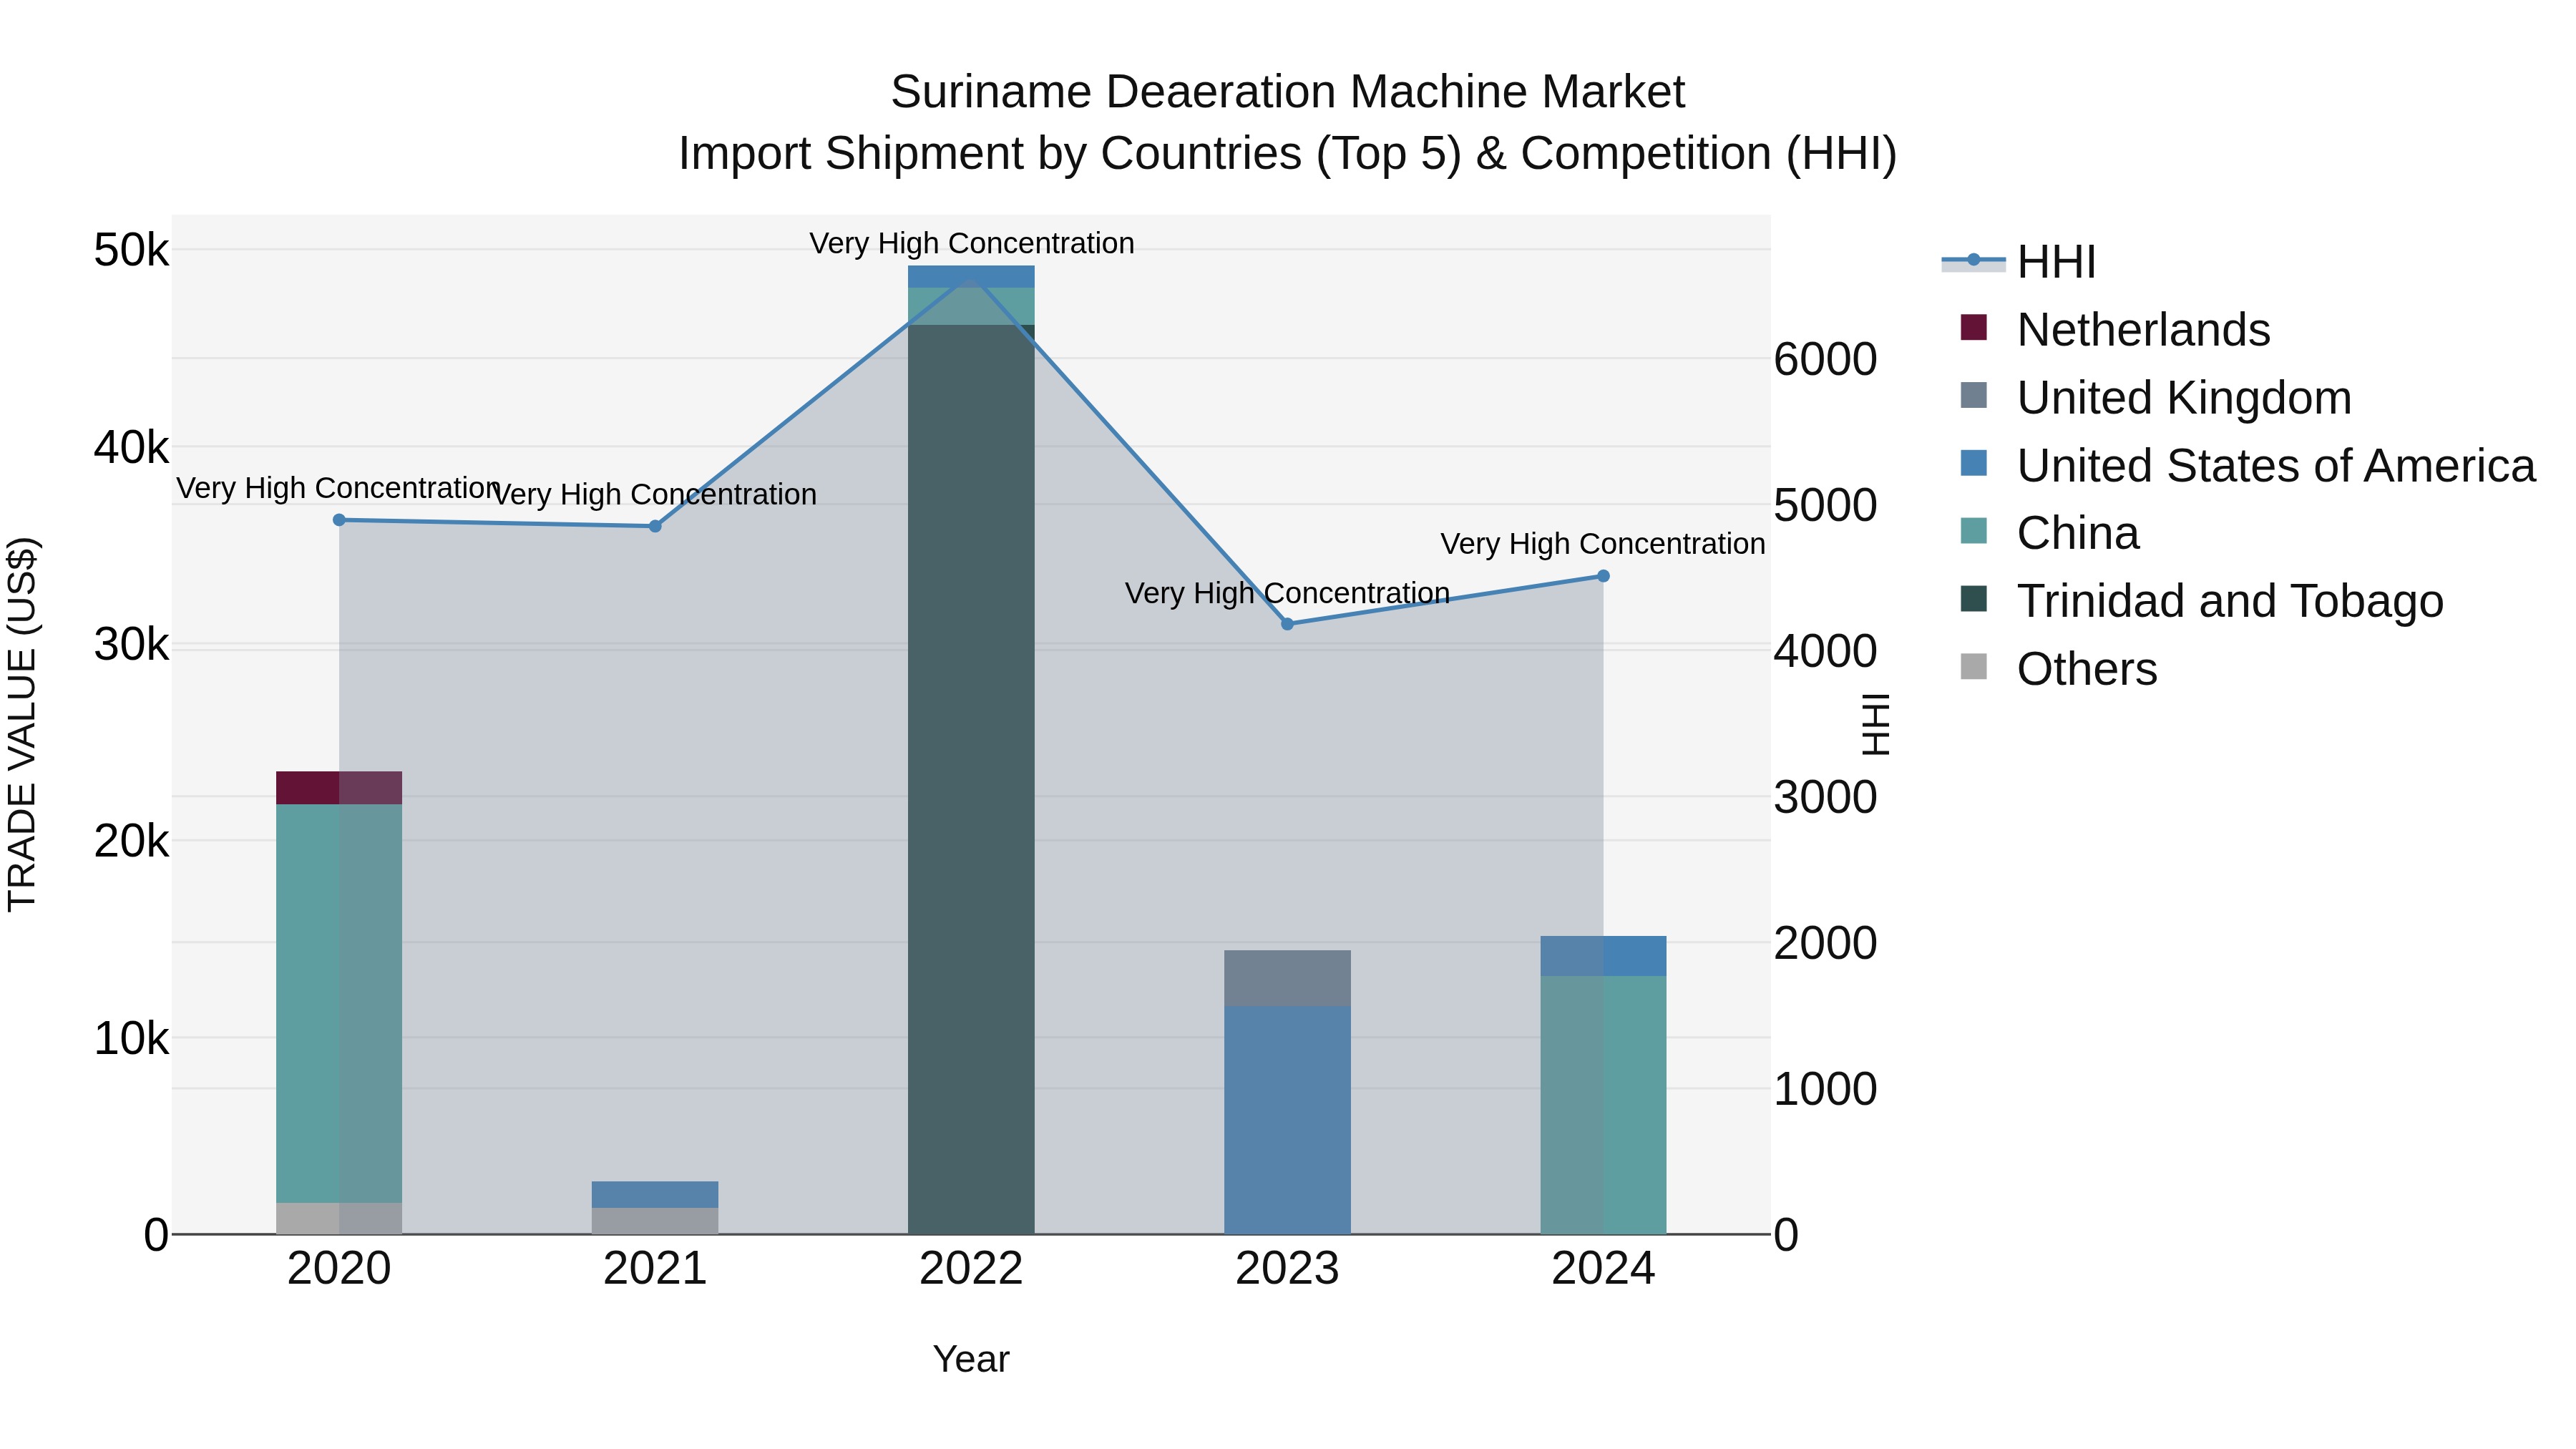Click the 6000 HHI axis tick
This screenshot has width=2576, height=1449.
1825,359
